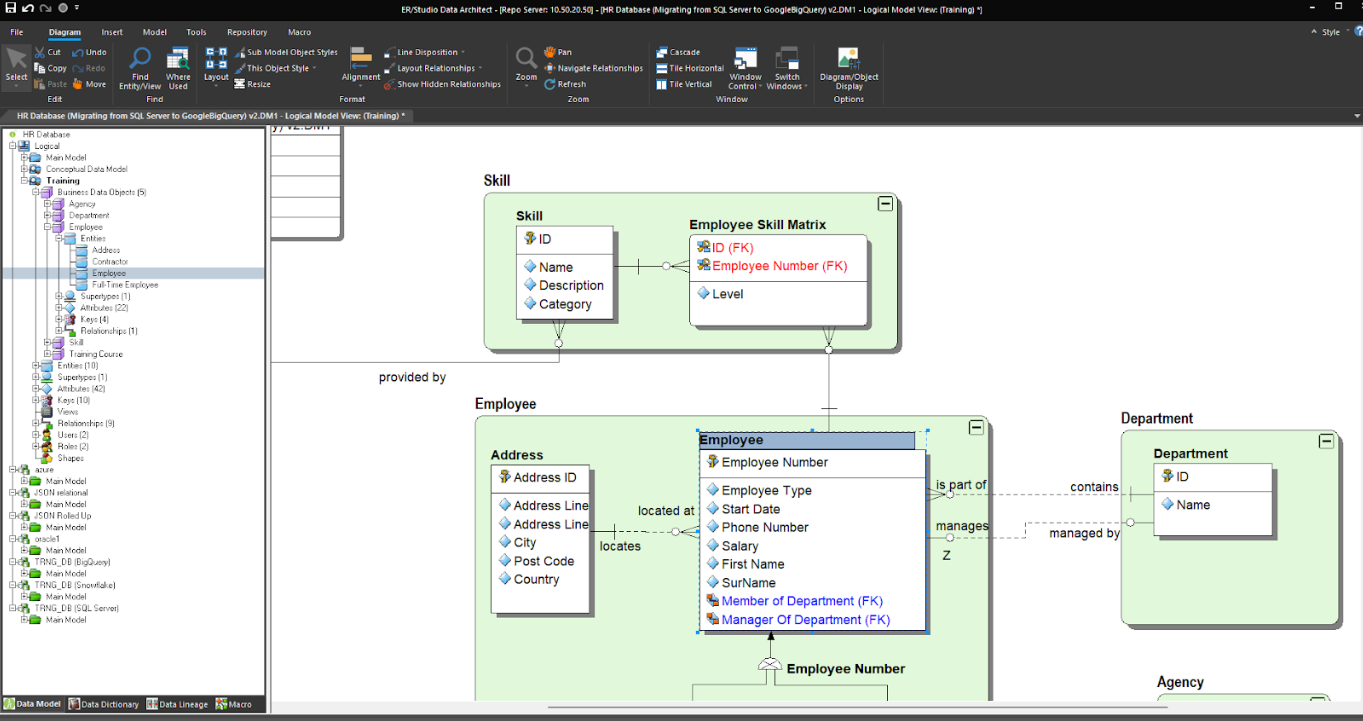Image resolution: width=1363 pixels, height=721 pixels.
Task: Click the Level attribute in Skill Matrix
Action: click(x=728, y=294)
